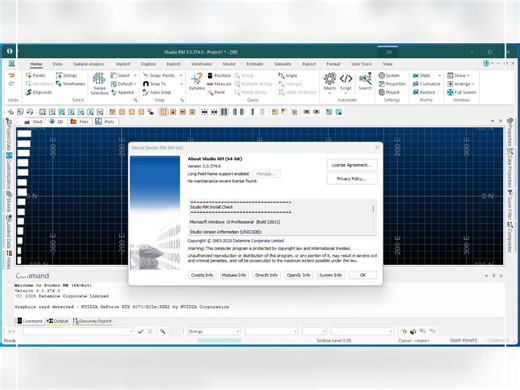The width and height of the screenshot is (520, 390).
Task: Select the Strings selection tool
Action: click(x=67, y=75)
